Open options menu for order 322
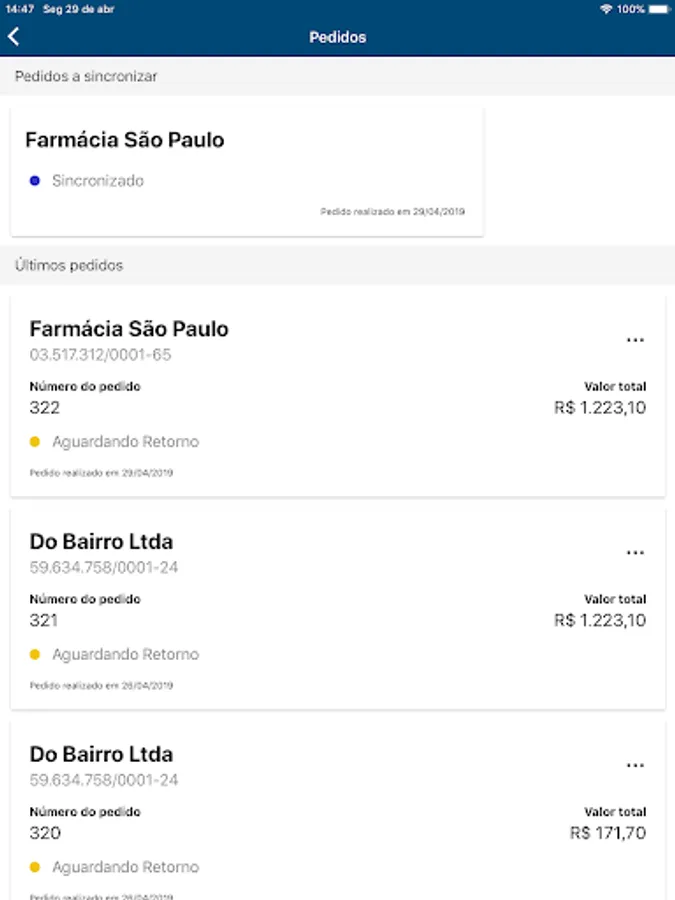The height and width of the screenshot is (900, 675). point(635,340)
